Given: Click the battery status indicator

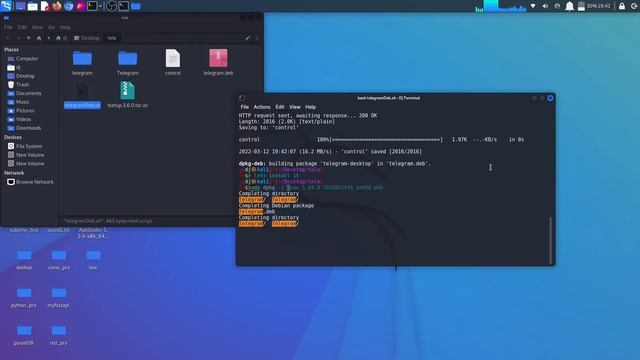Looking at the screenshot, I should (581, 6).
